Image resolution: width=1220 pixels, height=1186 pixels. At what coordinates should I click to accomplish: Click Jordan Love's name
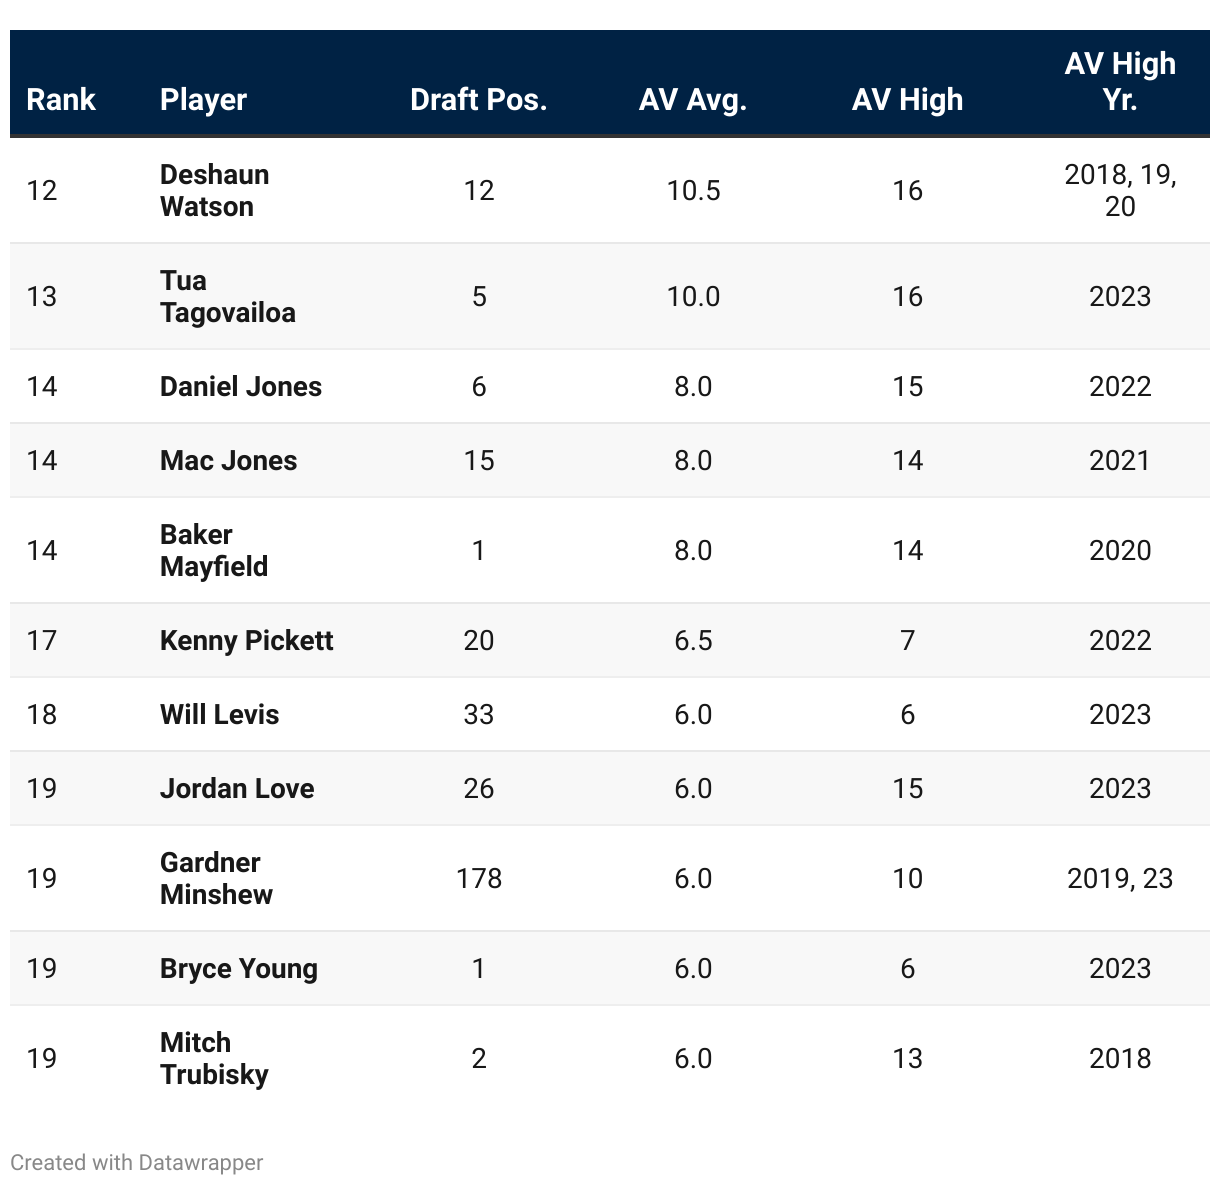click(x=237, y=788)
